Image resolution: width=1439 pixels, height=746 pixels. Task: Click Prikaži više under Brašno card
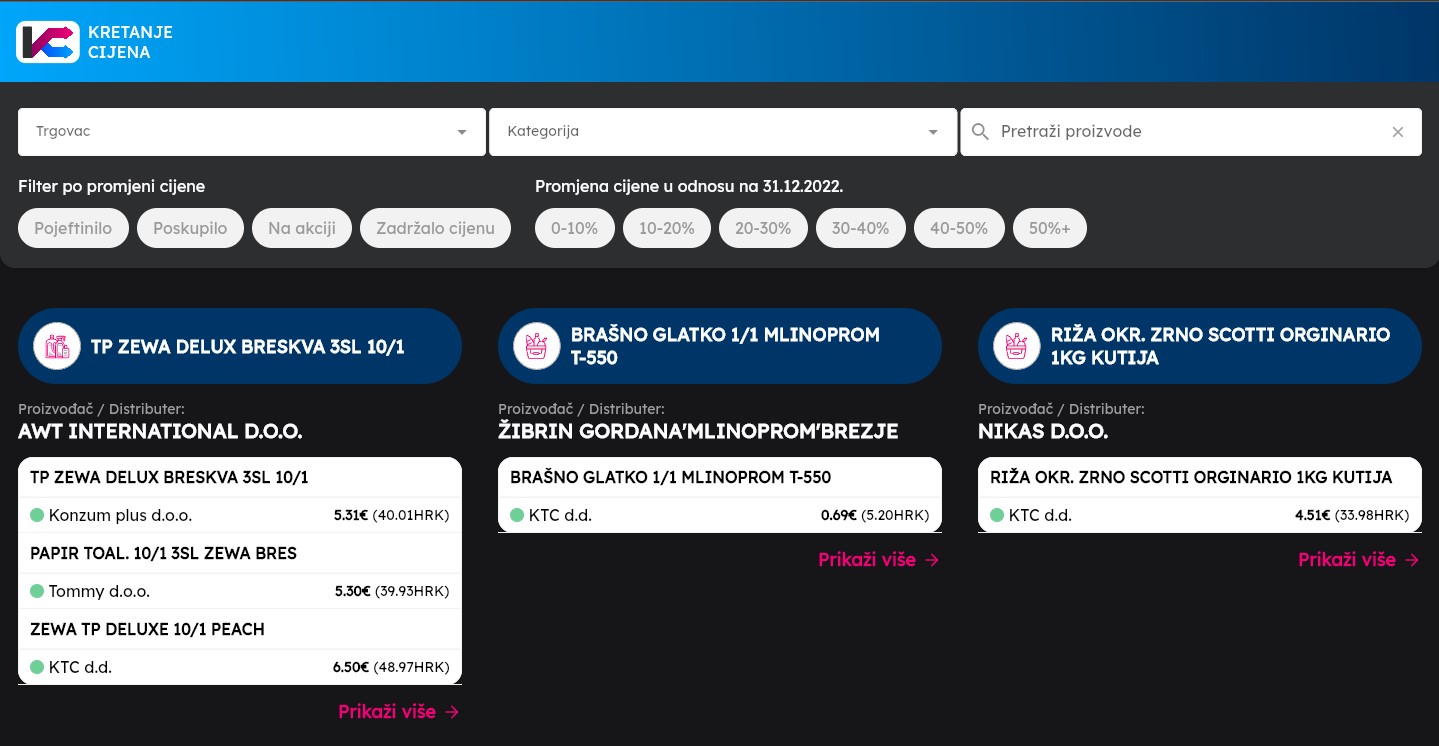point(878,560)
